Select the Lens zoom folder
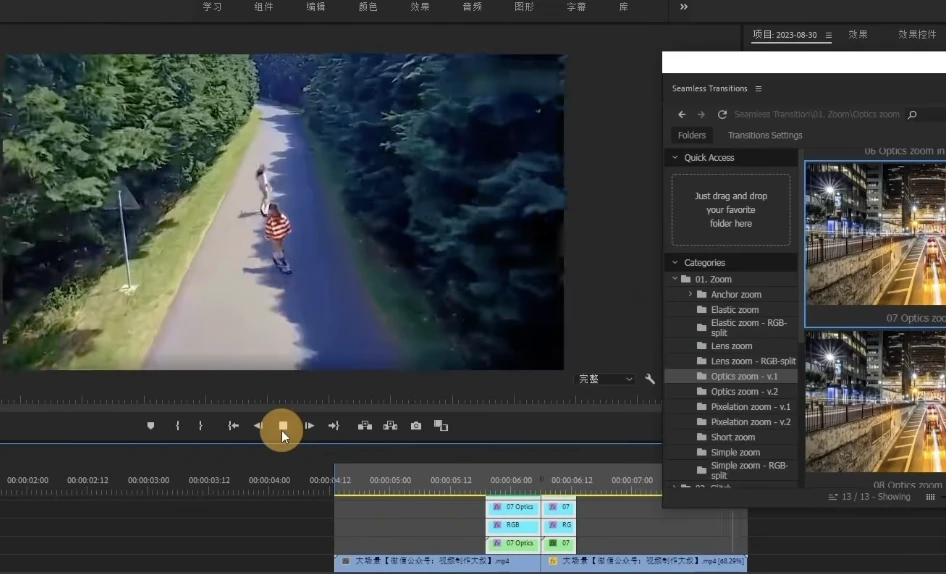The height and width of the screenshot is (574, 946). click(x=731, y=346)
